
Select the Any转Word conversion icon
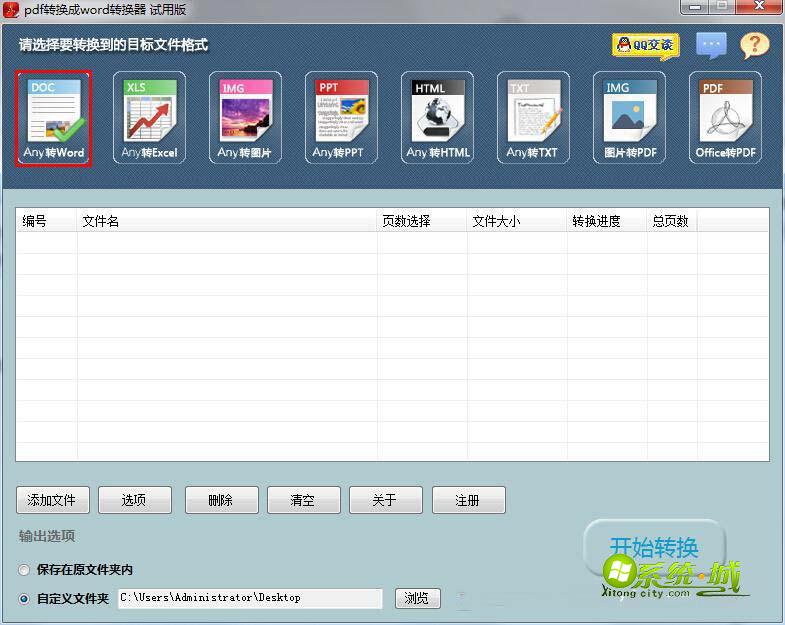[53, 118]
